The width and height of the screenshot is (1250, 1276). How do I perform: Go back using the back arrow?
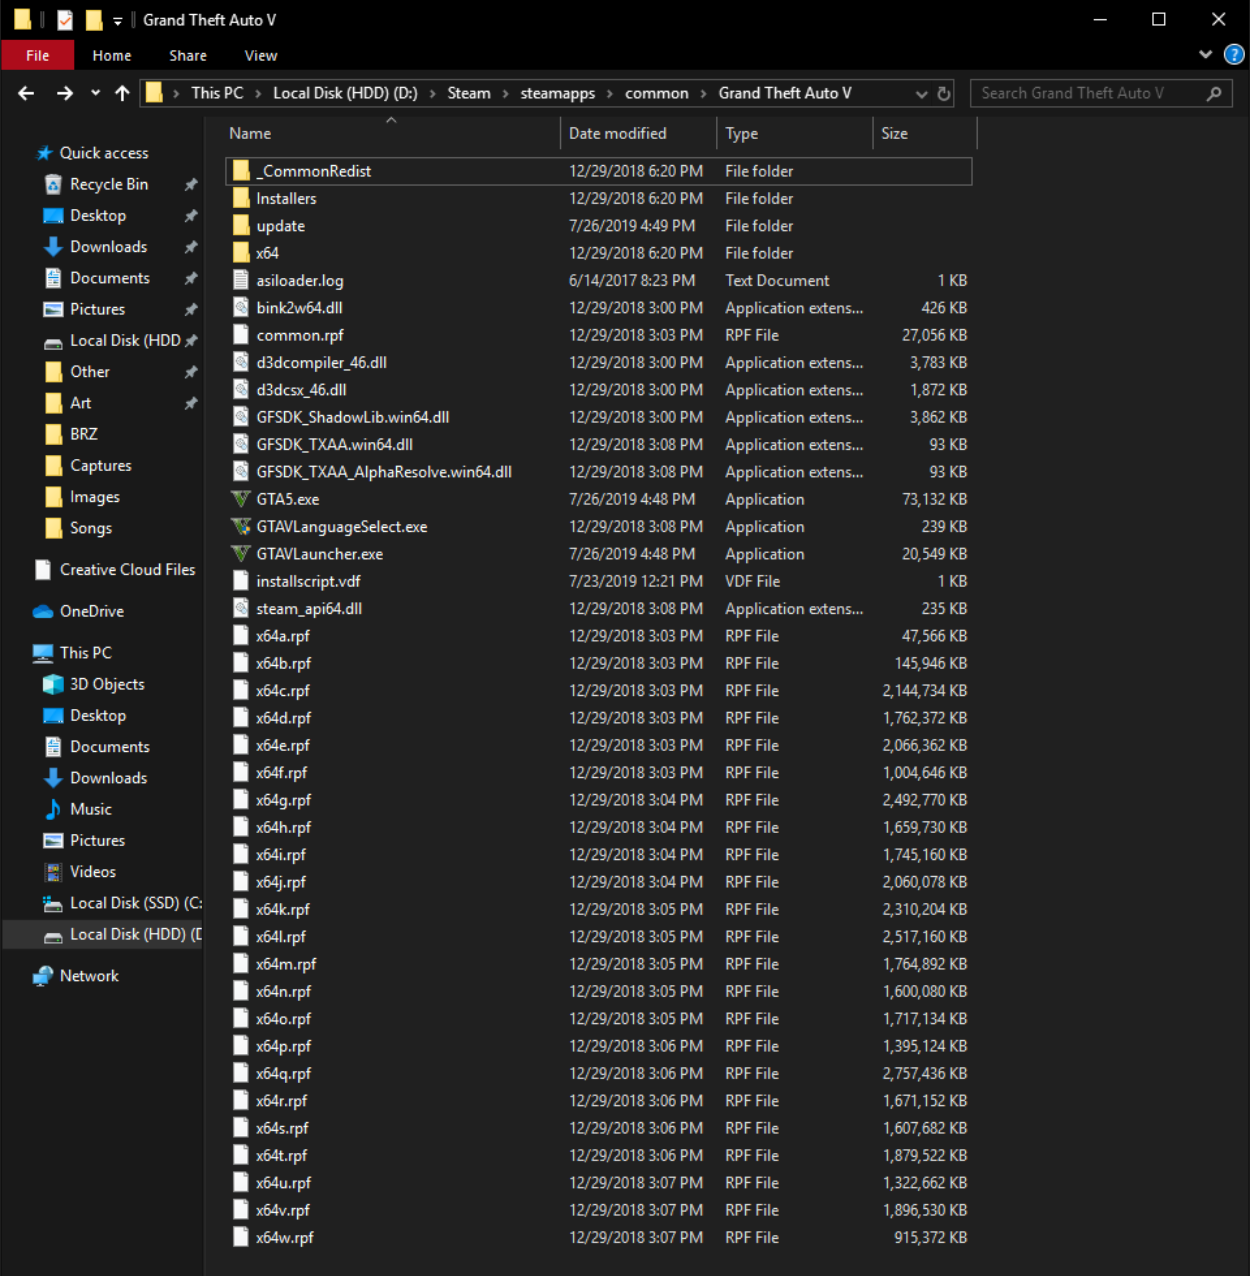pyautogui.click(x=25, y=93)
